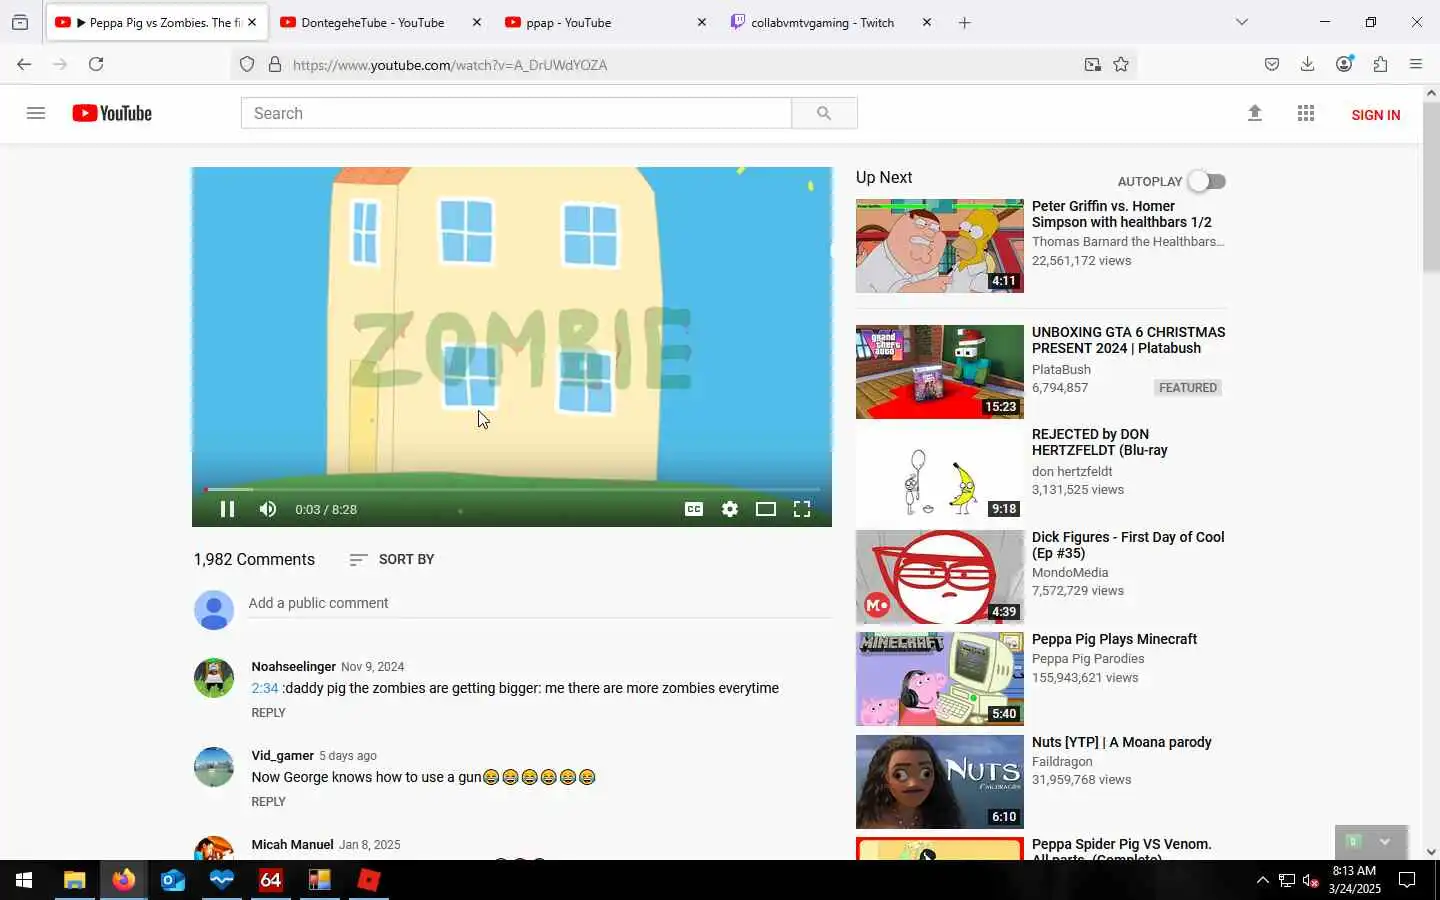Click the tracking protection shield icon
Viewport: 1440px width, 900px height.
(x=247, y=65)
